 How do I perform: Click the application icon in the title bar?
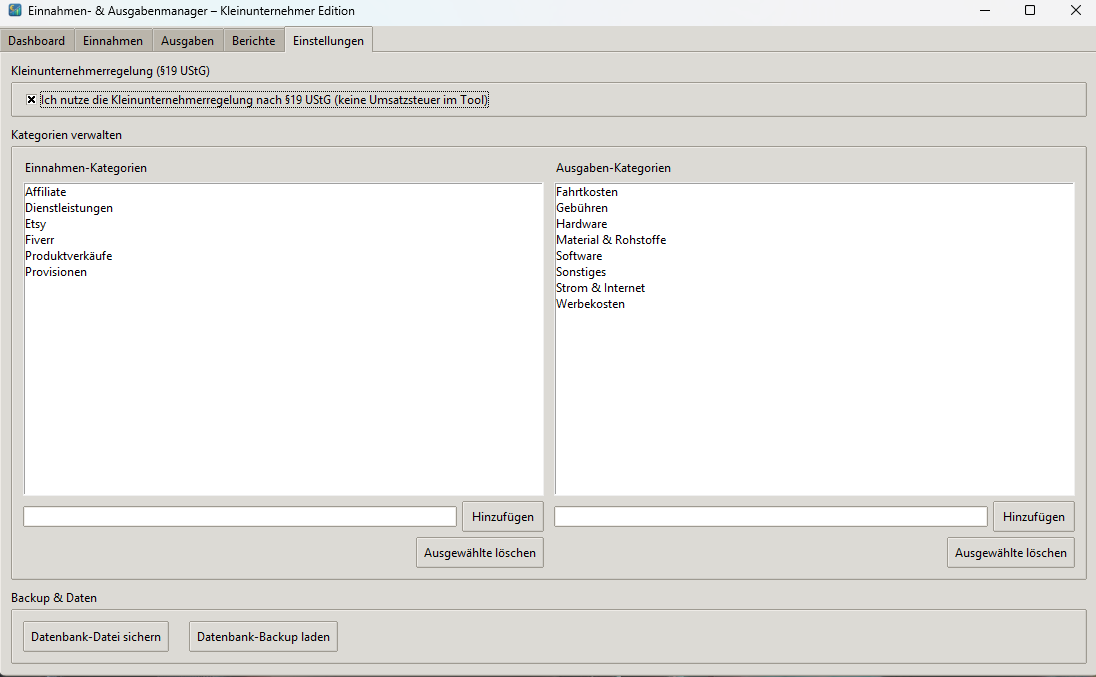13,10
